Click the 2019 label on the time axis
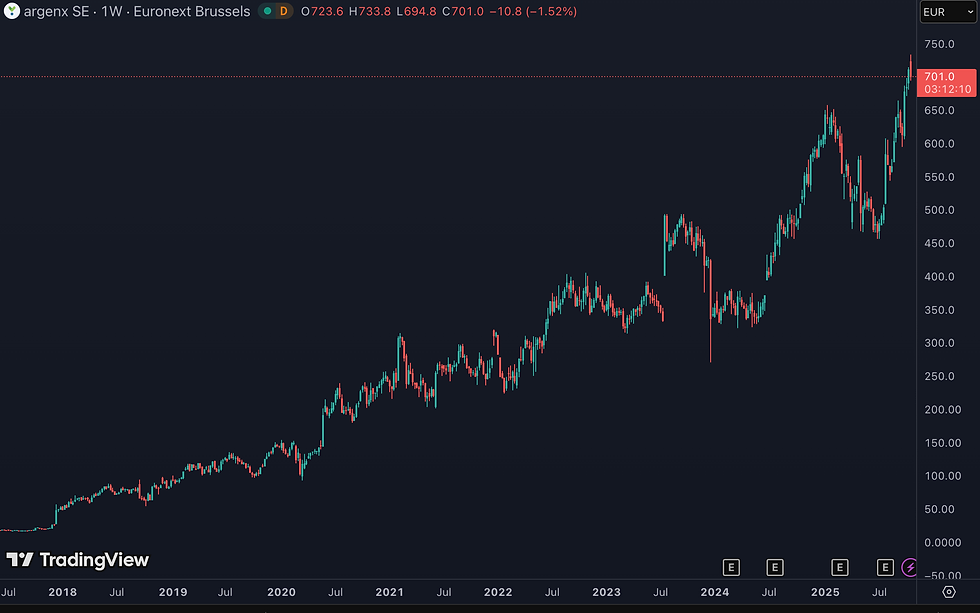This screenshot has height=613, width=980. coord(173,592)
